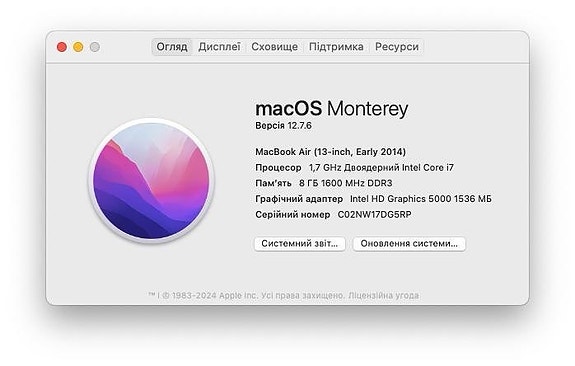This screenshot has height=366, width=575.
Task: Open the Дисплеї tab
Action: pos(219,47)
